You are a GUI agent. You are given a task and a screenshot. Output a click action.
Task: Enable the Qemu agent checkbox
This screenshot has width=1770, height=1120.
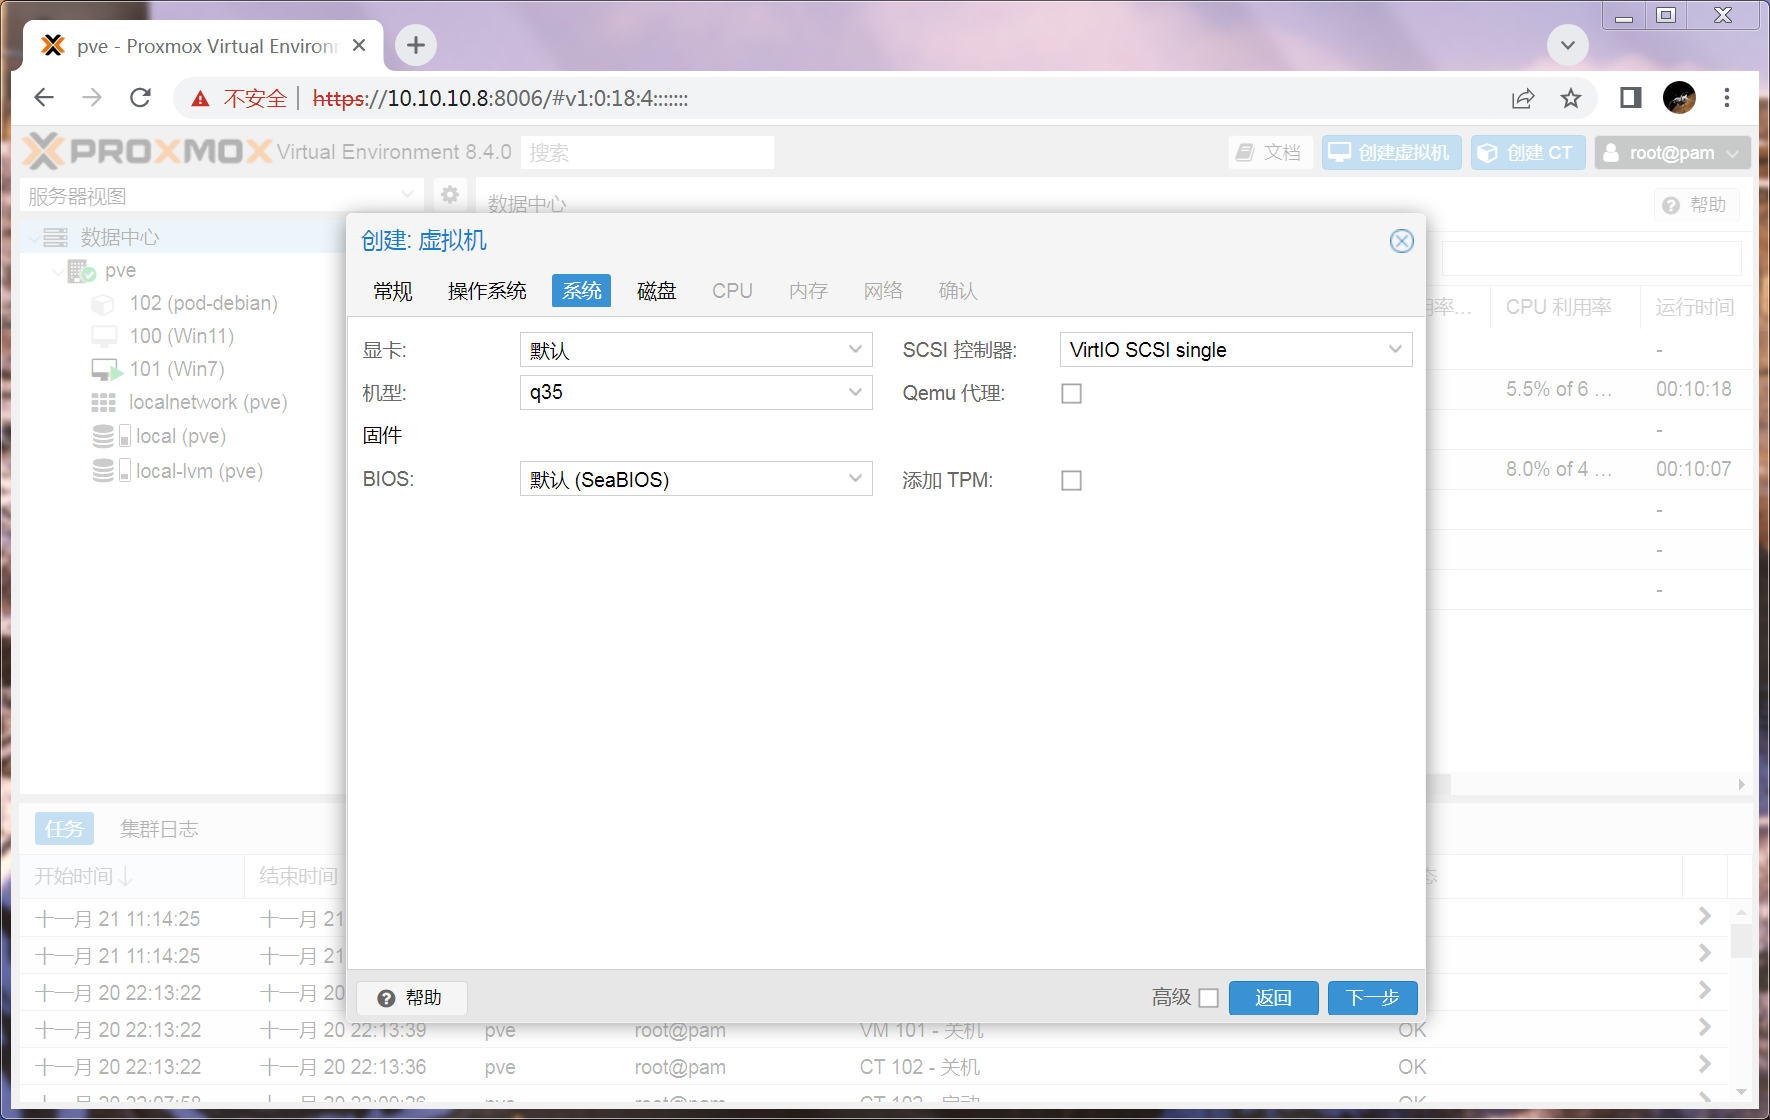coord(1071,394)
